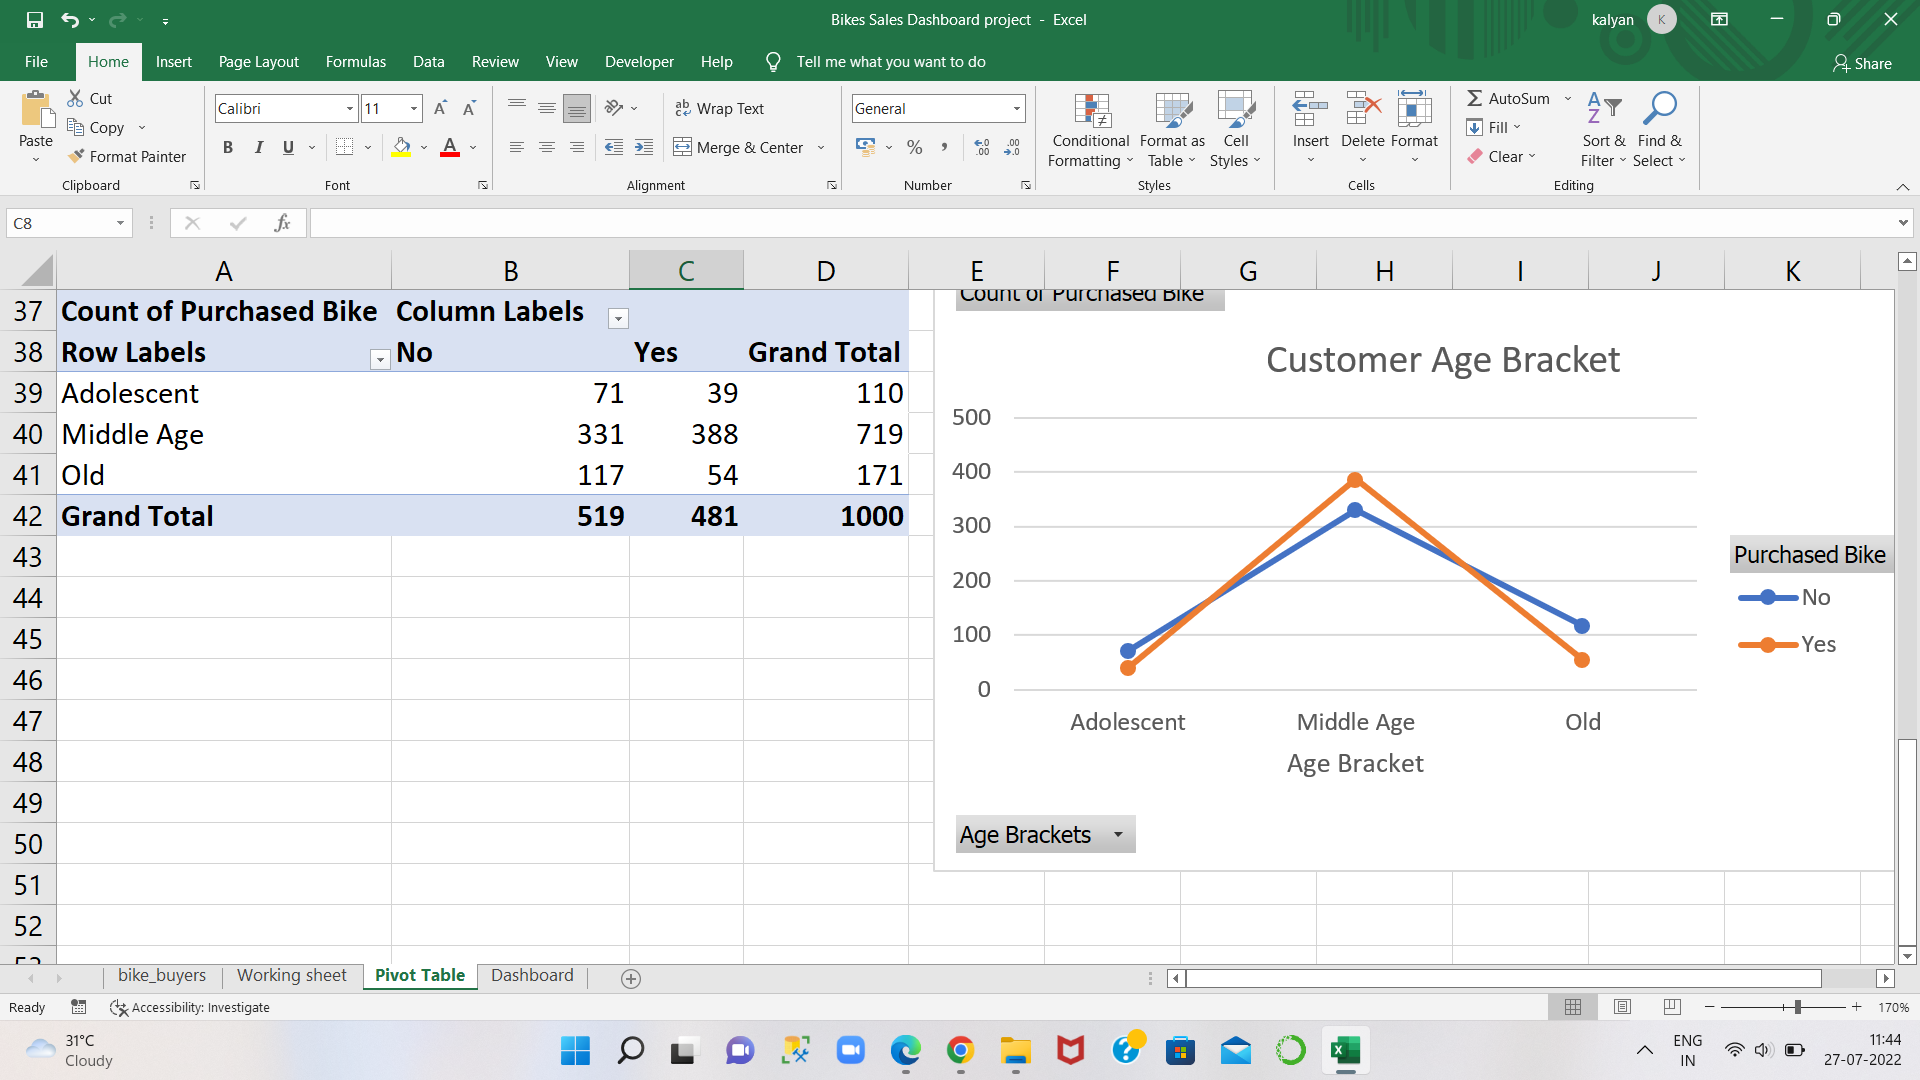Viewport: 1920px width, 1080px height.
Task: Select the Format Painter tool
Action: click(x=127, y=156)
